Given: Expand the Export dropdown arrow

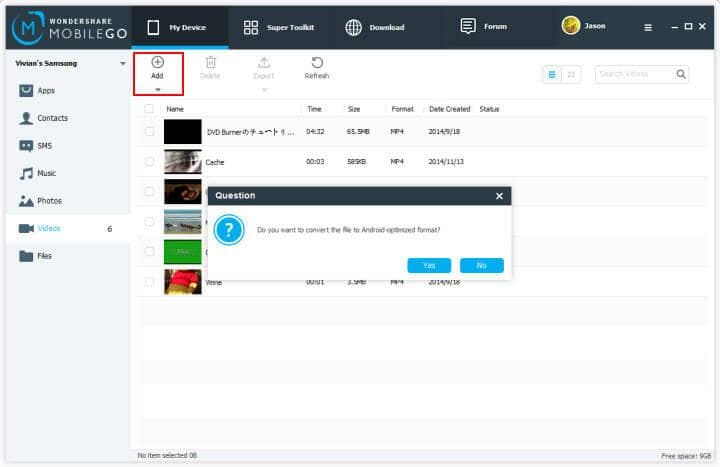Looking at the screenshot, I should [x=264, y=90].
